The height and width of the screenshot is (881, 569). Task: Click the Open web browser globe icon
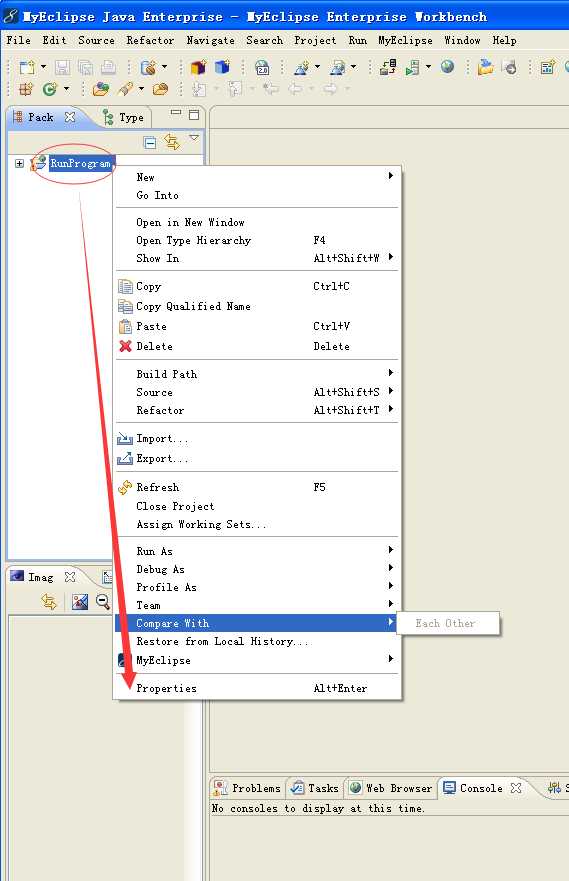447,67
